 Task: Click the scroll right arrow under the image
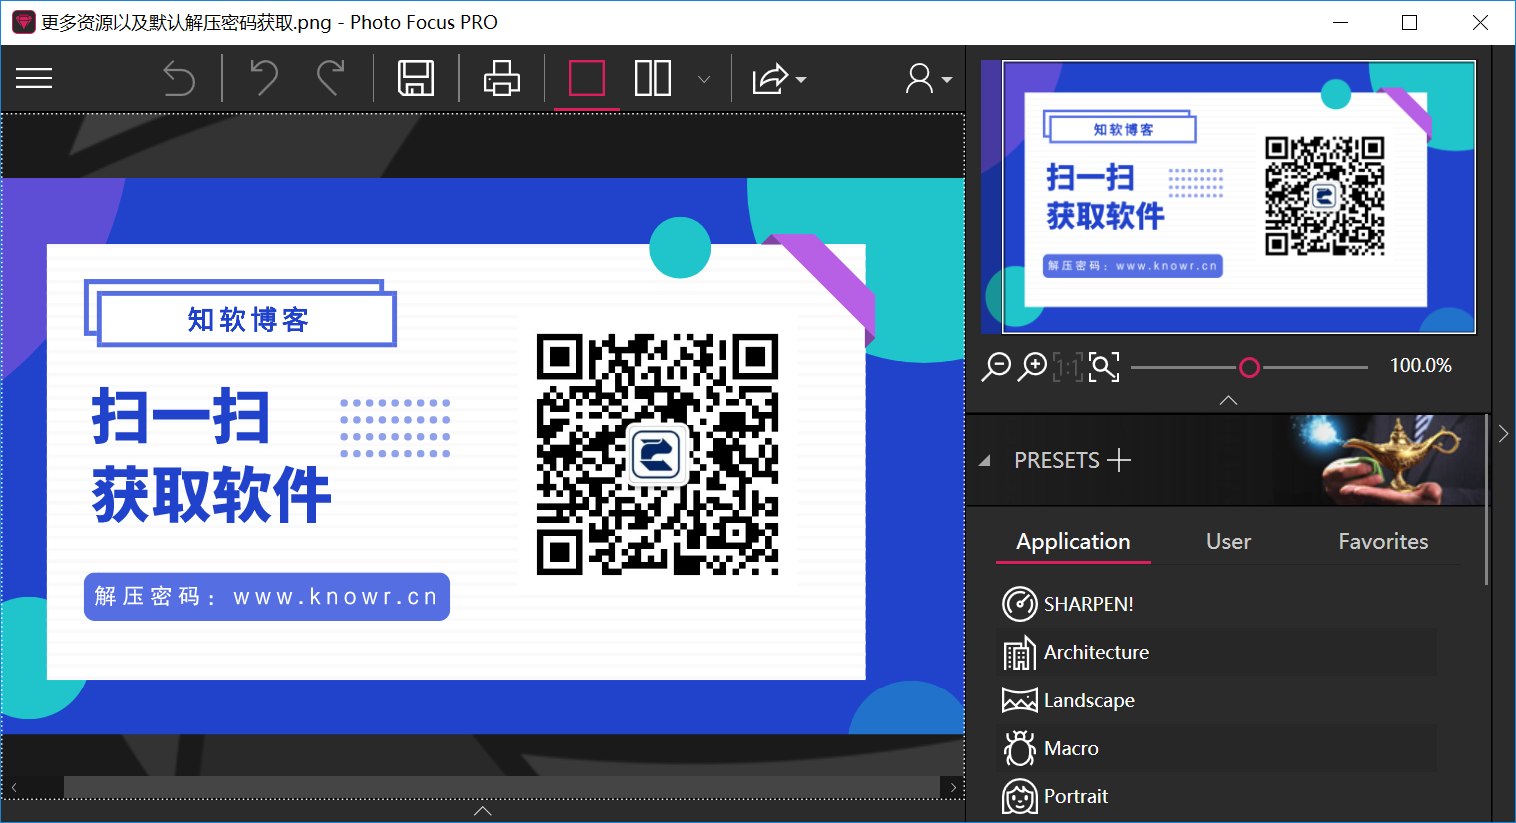coord(953,787)
